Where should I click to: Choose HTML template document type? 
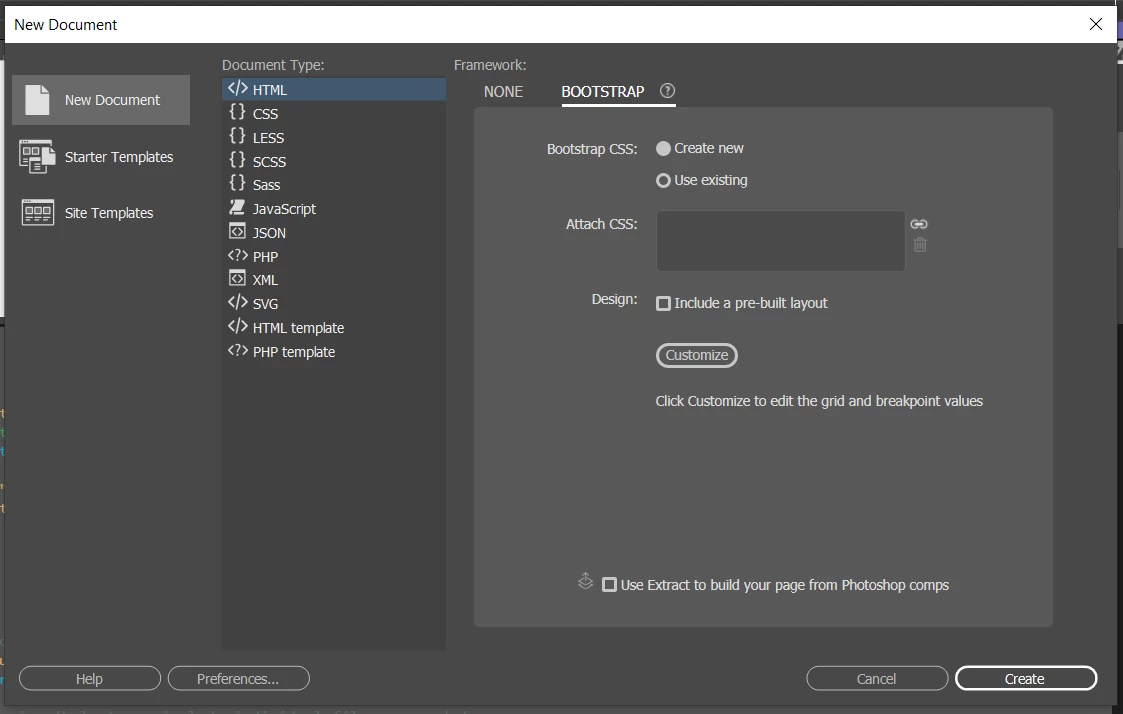[x=334, y=327]
